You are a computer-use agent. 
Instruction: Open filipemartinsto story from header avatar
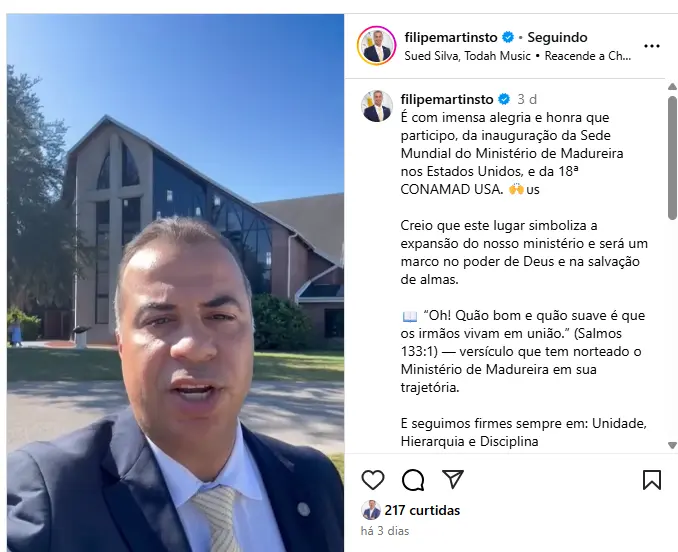click(x=376, y=45)
